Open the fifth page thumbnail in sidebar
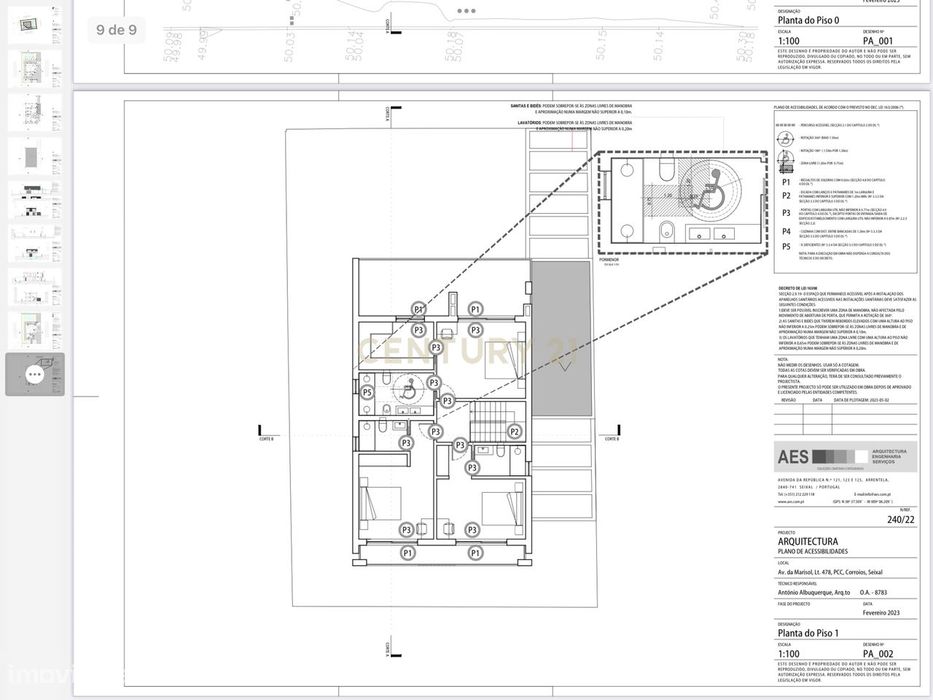The width and height of the screenshot is (933, 700). (35, 200)
